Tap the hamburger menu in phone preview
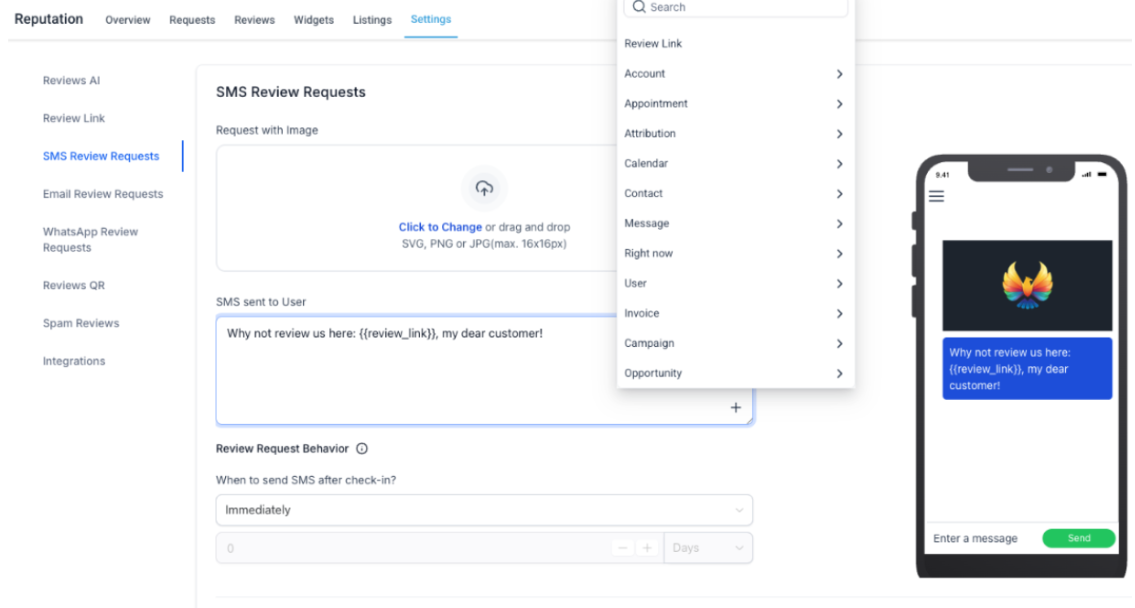Screen dimensions: 1135x608 [936, 196]
